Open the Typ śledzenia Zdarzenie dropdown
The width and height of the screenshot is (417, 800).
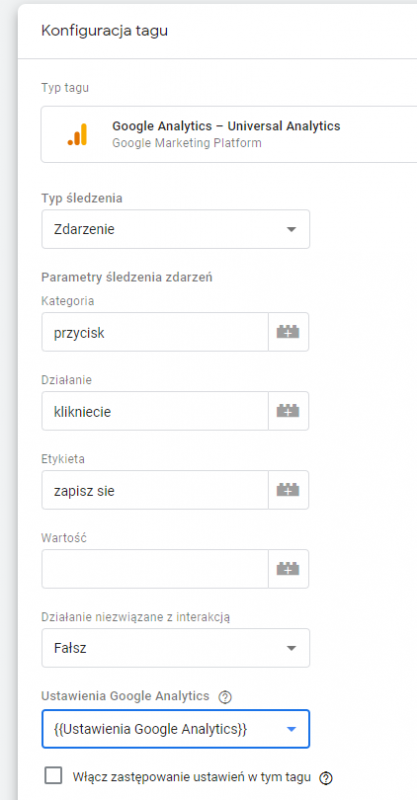click(x=176, y=229)
